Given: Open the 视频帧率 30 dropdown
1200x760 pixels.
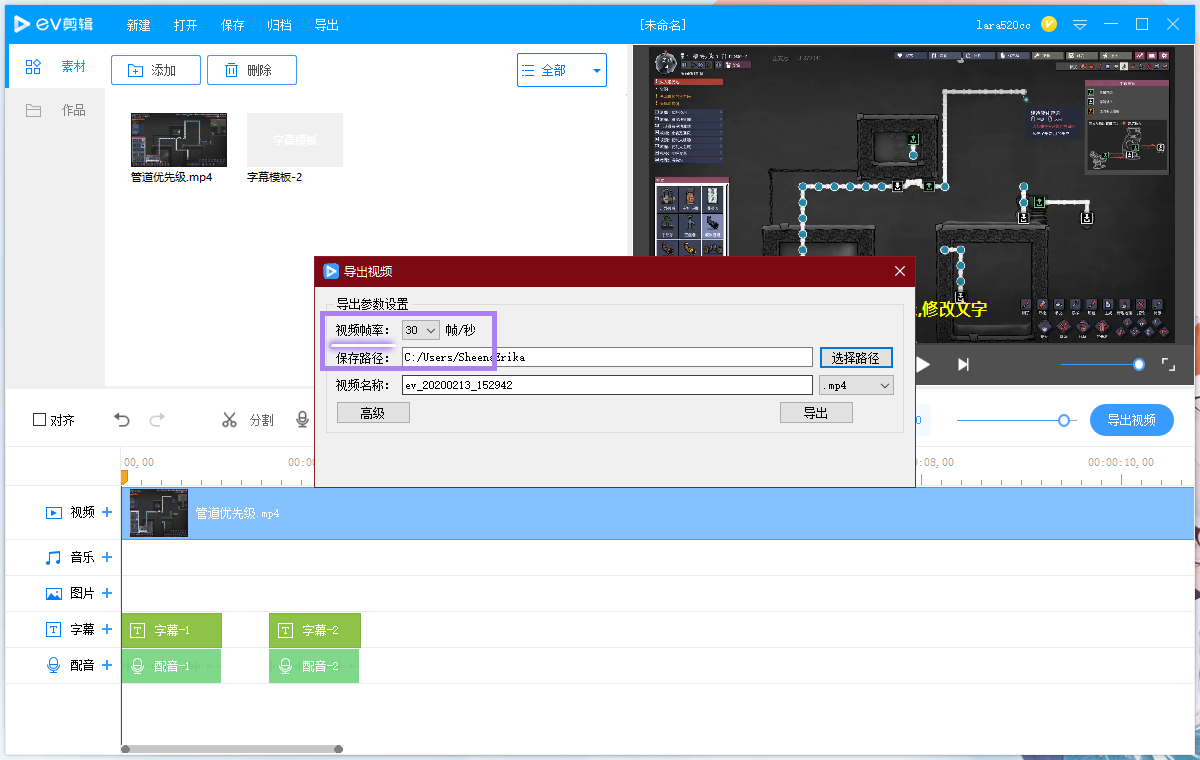Looking at the screenshot, I should click(x=421, y=330).
